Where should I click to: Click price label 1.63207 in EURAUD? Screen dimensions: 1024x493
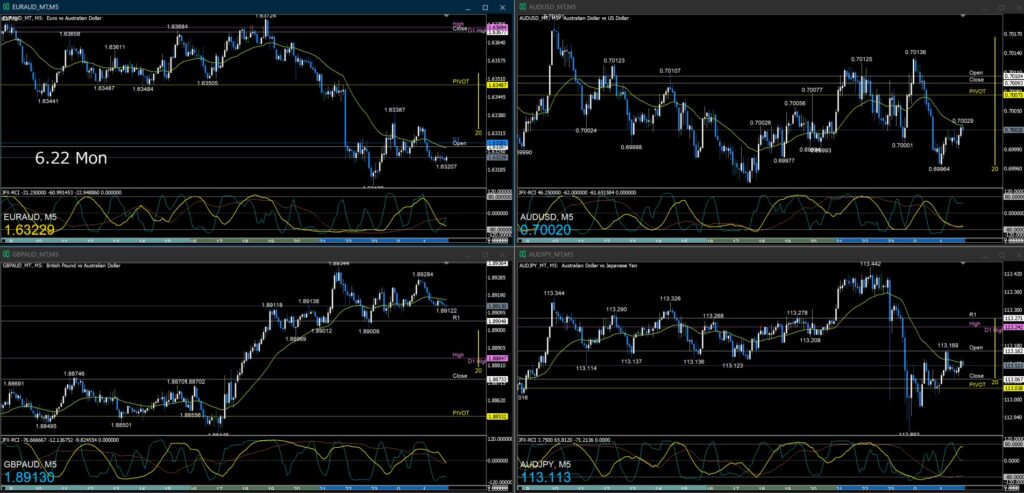pyautogui.click(x=446, y=167)
